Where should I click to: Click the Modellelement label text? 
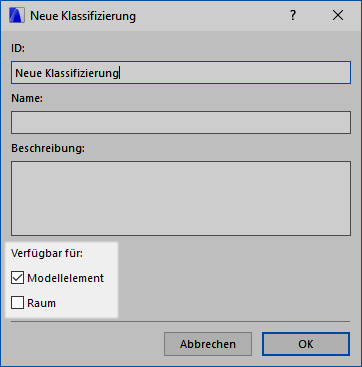[66, 278]
